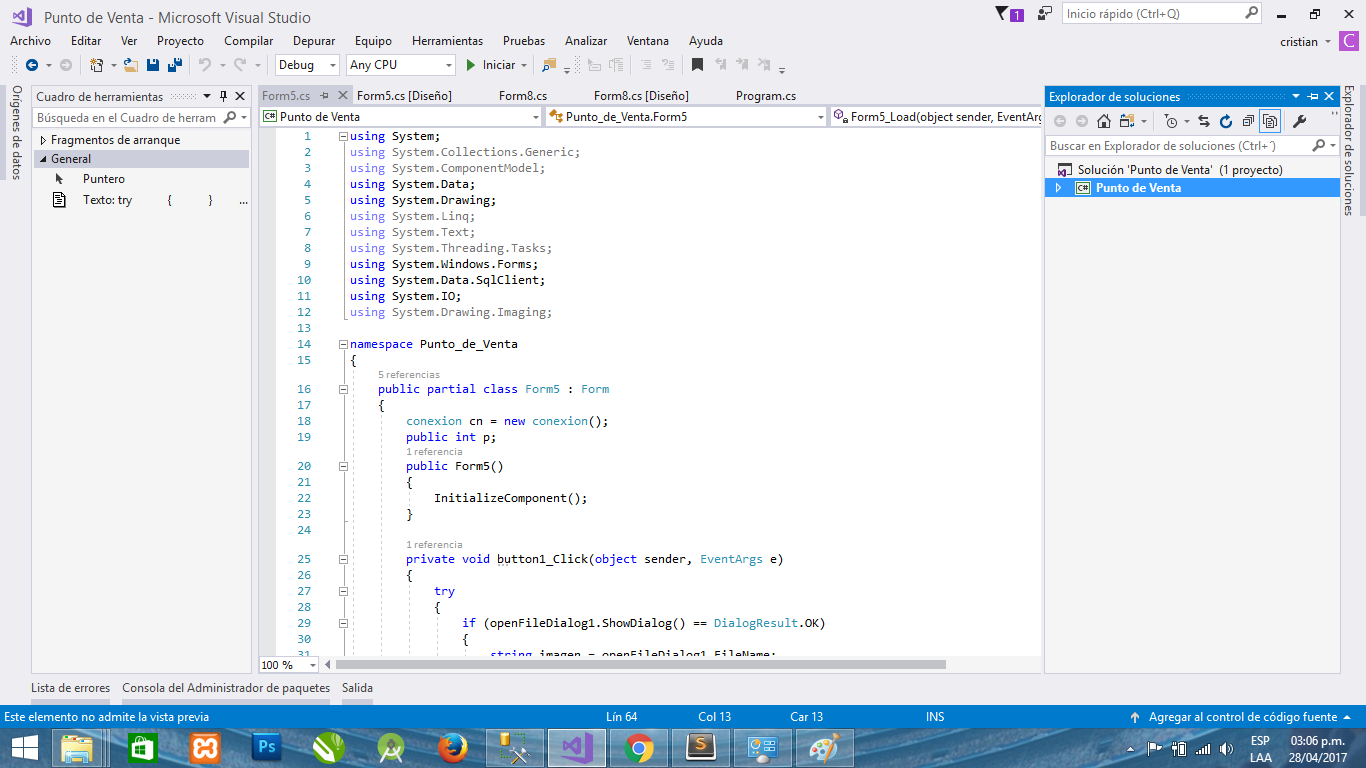
Task: Collapse the Form5 class code block
Action: click(x=343, y=389)
